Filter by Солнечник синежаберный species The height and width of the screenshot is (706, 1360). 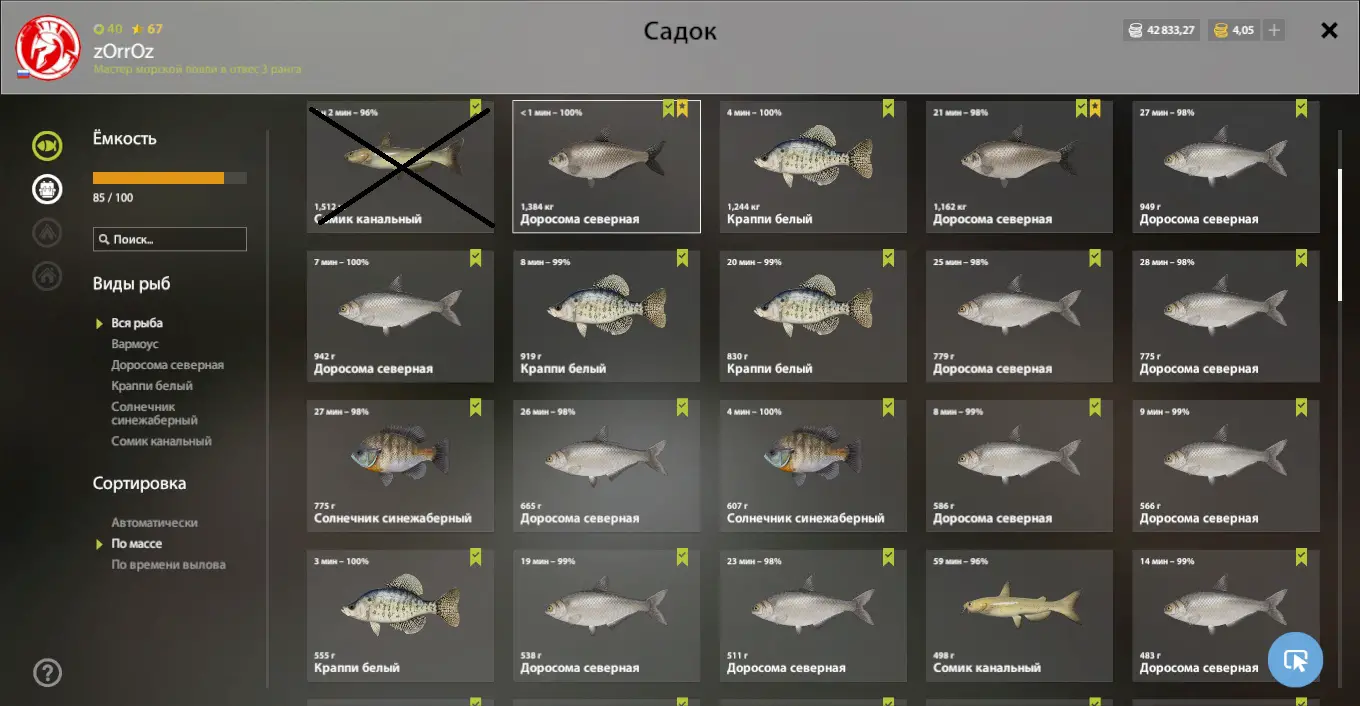point(154,414)
